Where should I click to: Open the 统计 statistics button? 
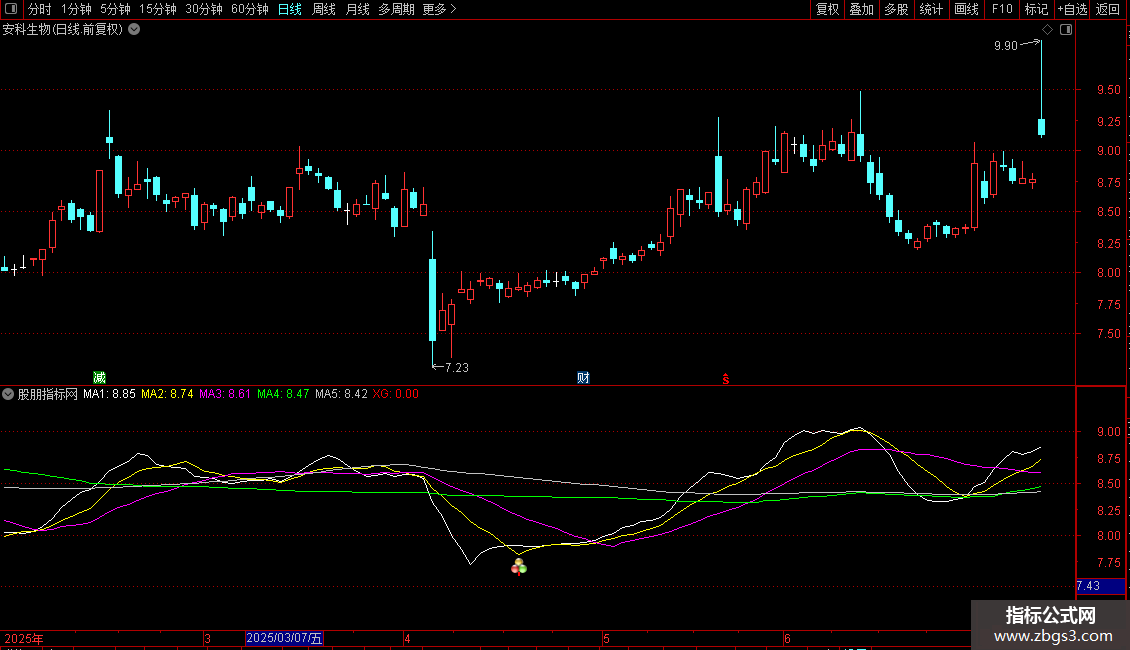point(931,9)
